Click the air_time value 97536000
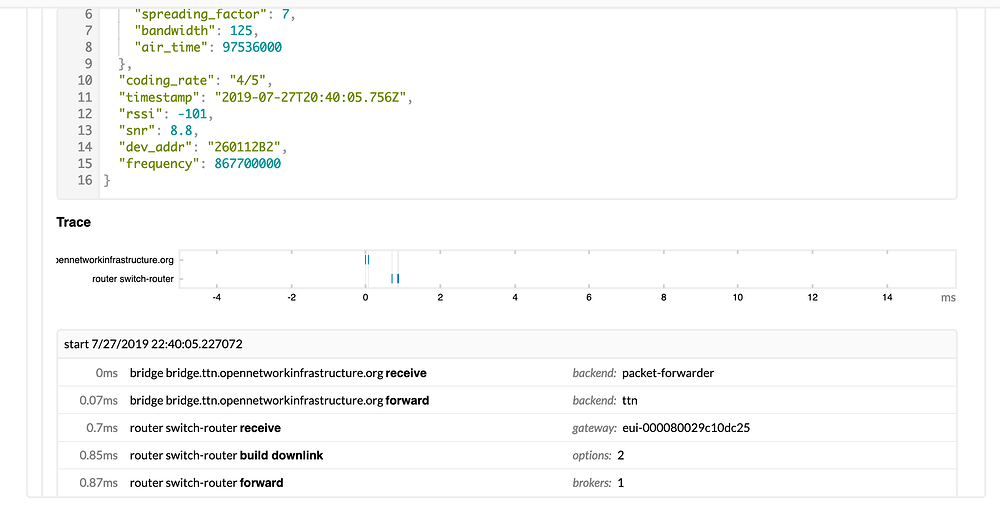This screenshot has width=1000, height=511. click(x=252, y=47)
